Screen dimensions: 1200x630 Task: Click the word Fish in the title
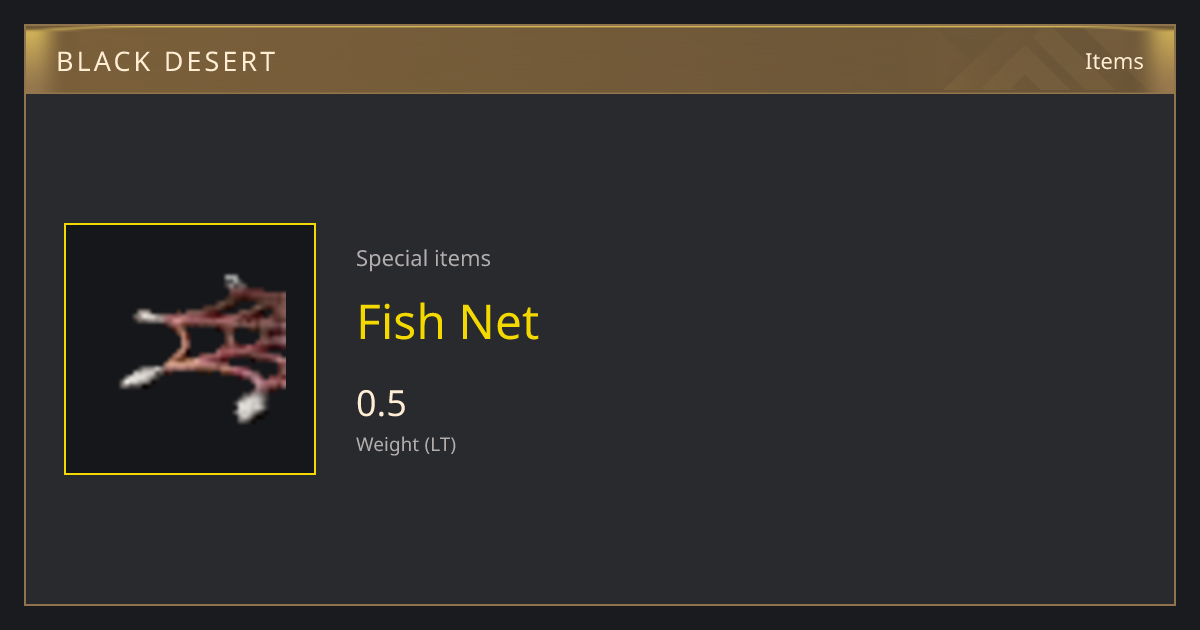tap(401, 322)
